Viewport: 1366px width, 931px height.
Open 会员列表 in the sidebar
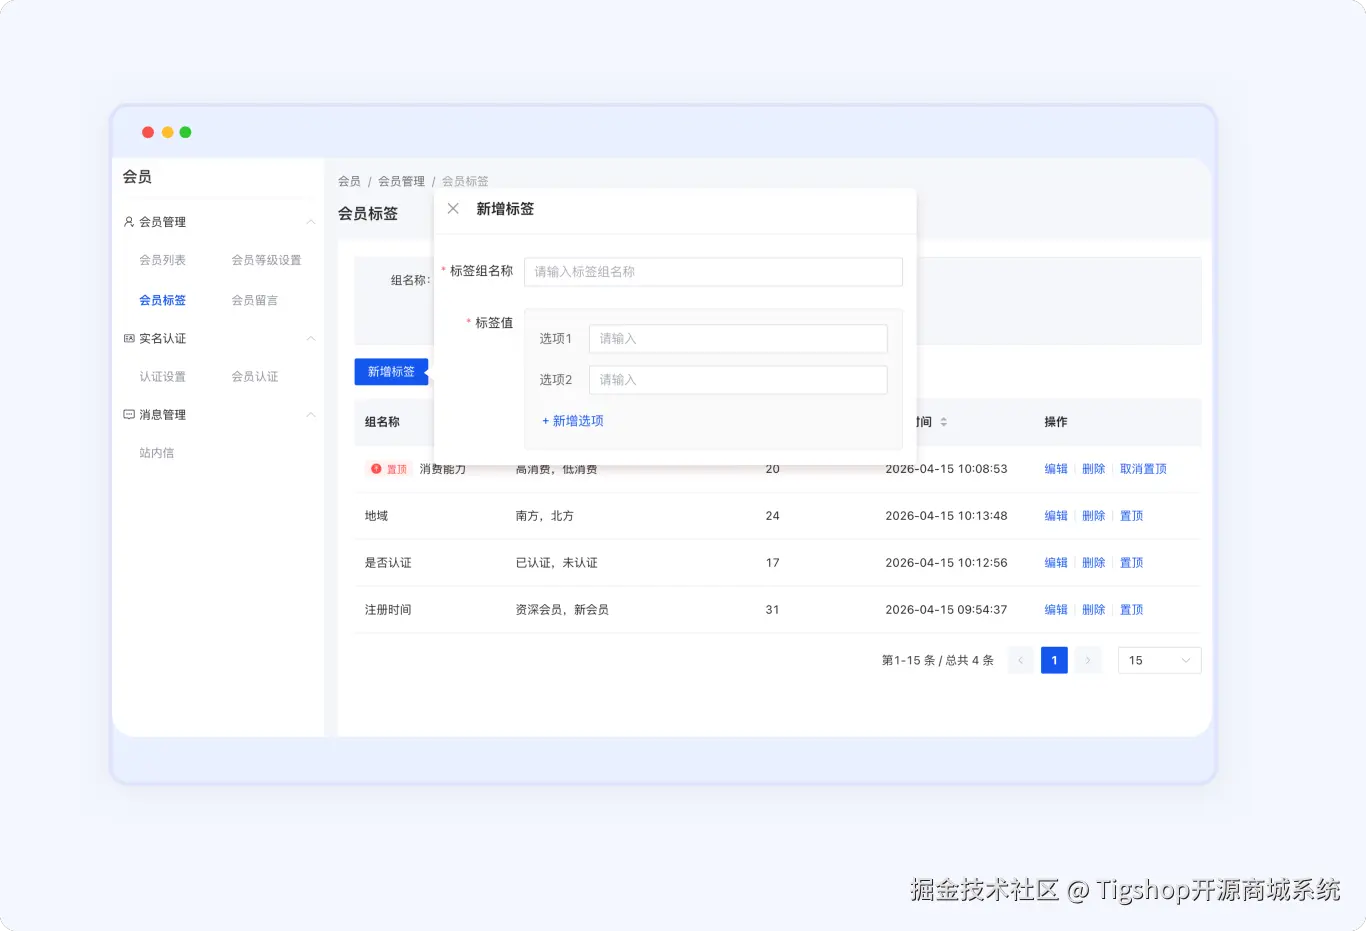click(x=162, y=260)
